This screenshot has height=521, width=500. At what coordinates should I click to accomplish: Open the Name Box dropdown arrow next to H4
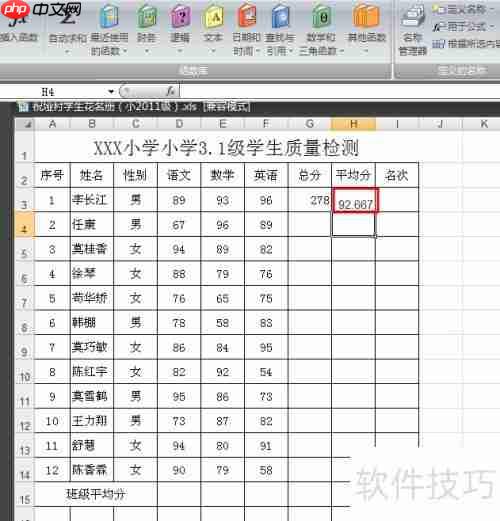111,91
